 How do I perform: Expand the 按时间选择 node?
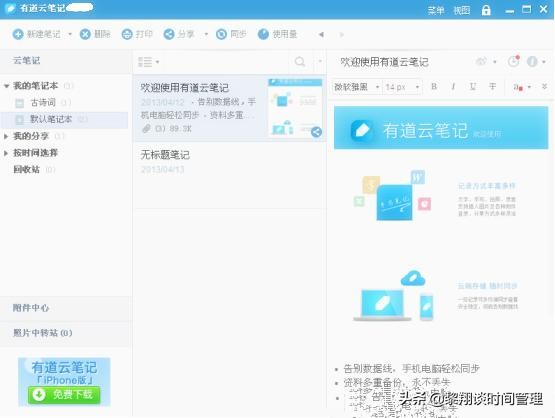6,153
